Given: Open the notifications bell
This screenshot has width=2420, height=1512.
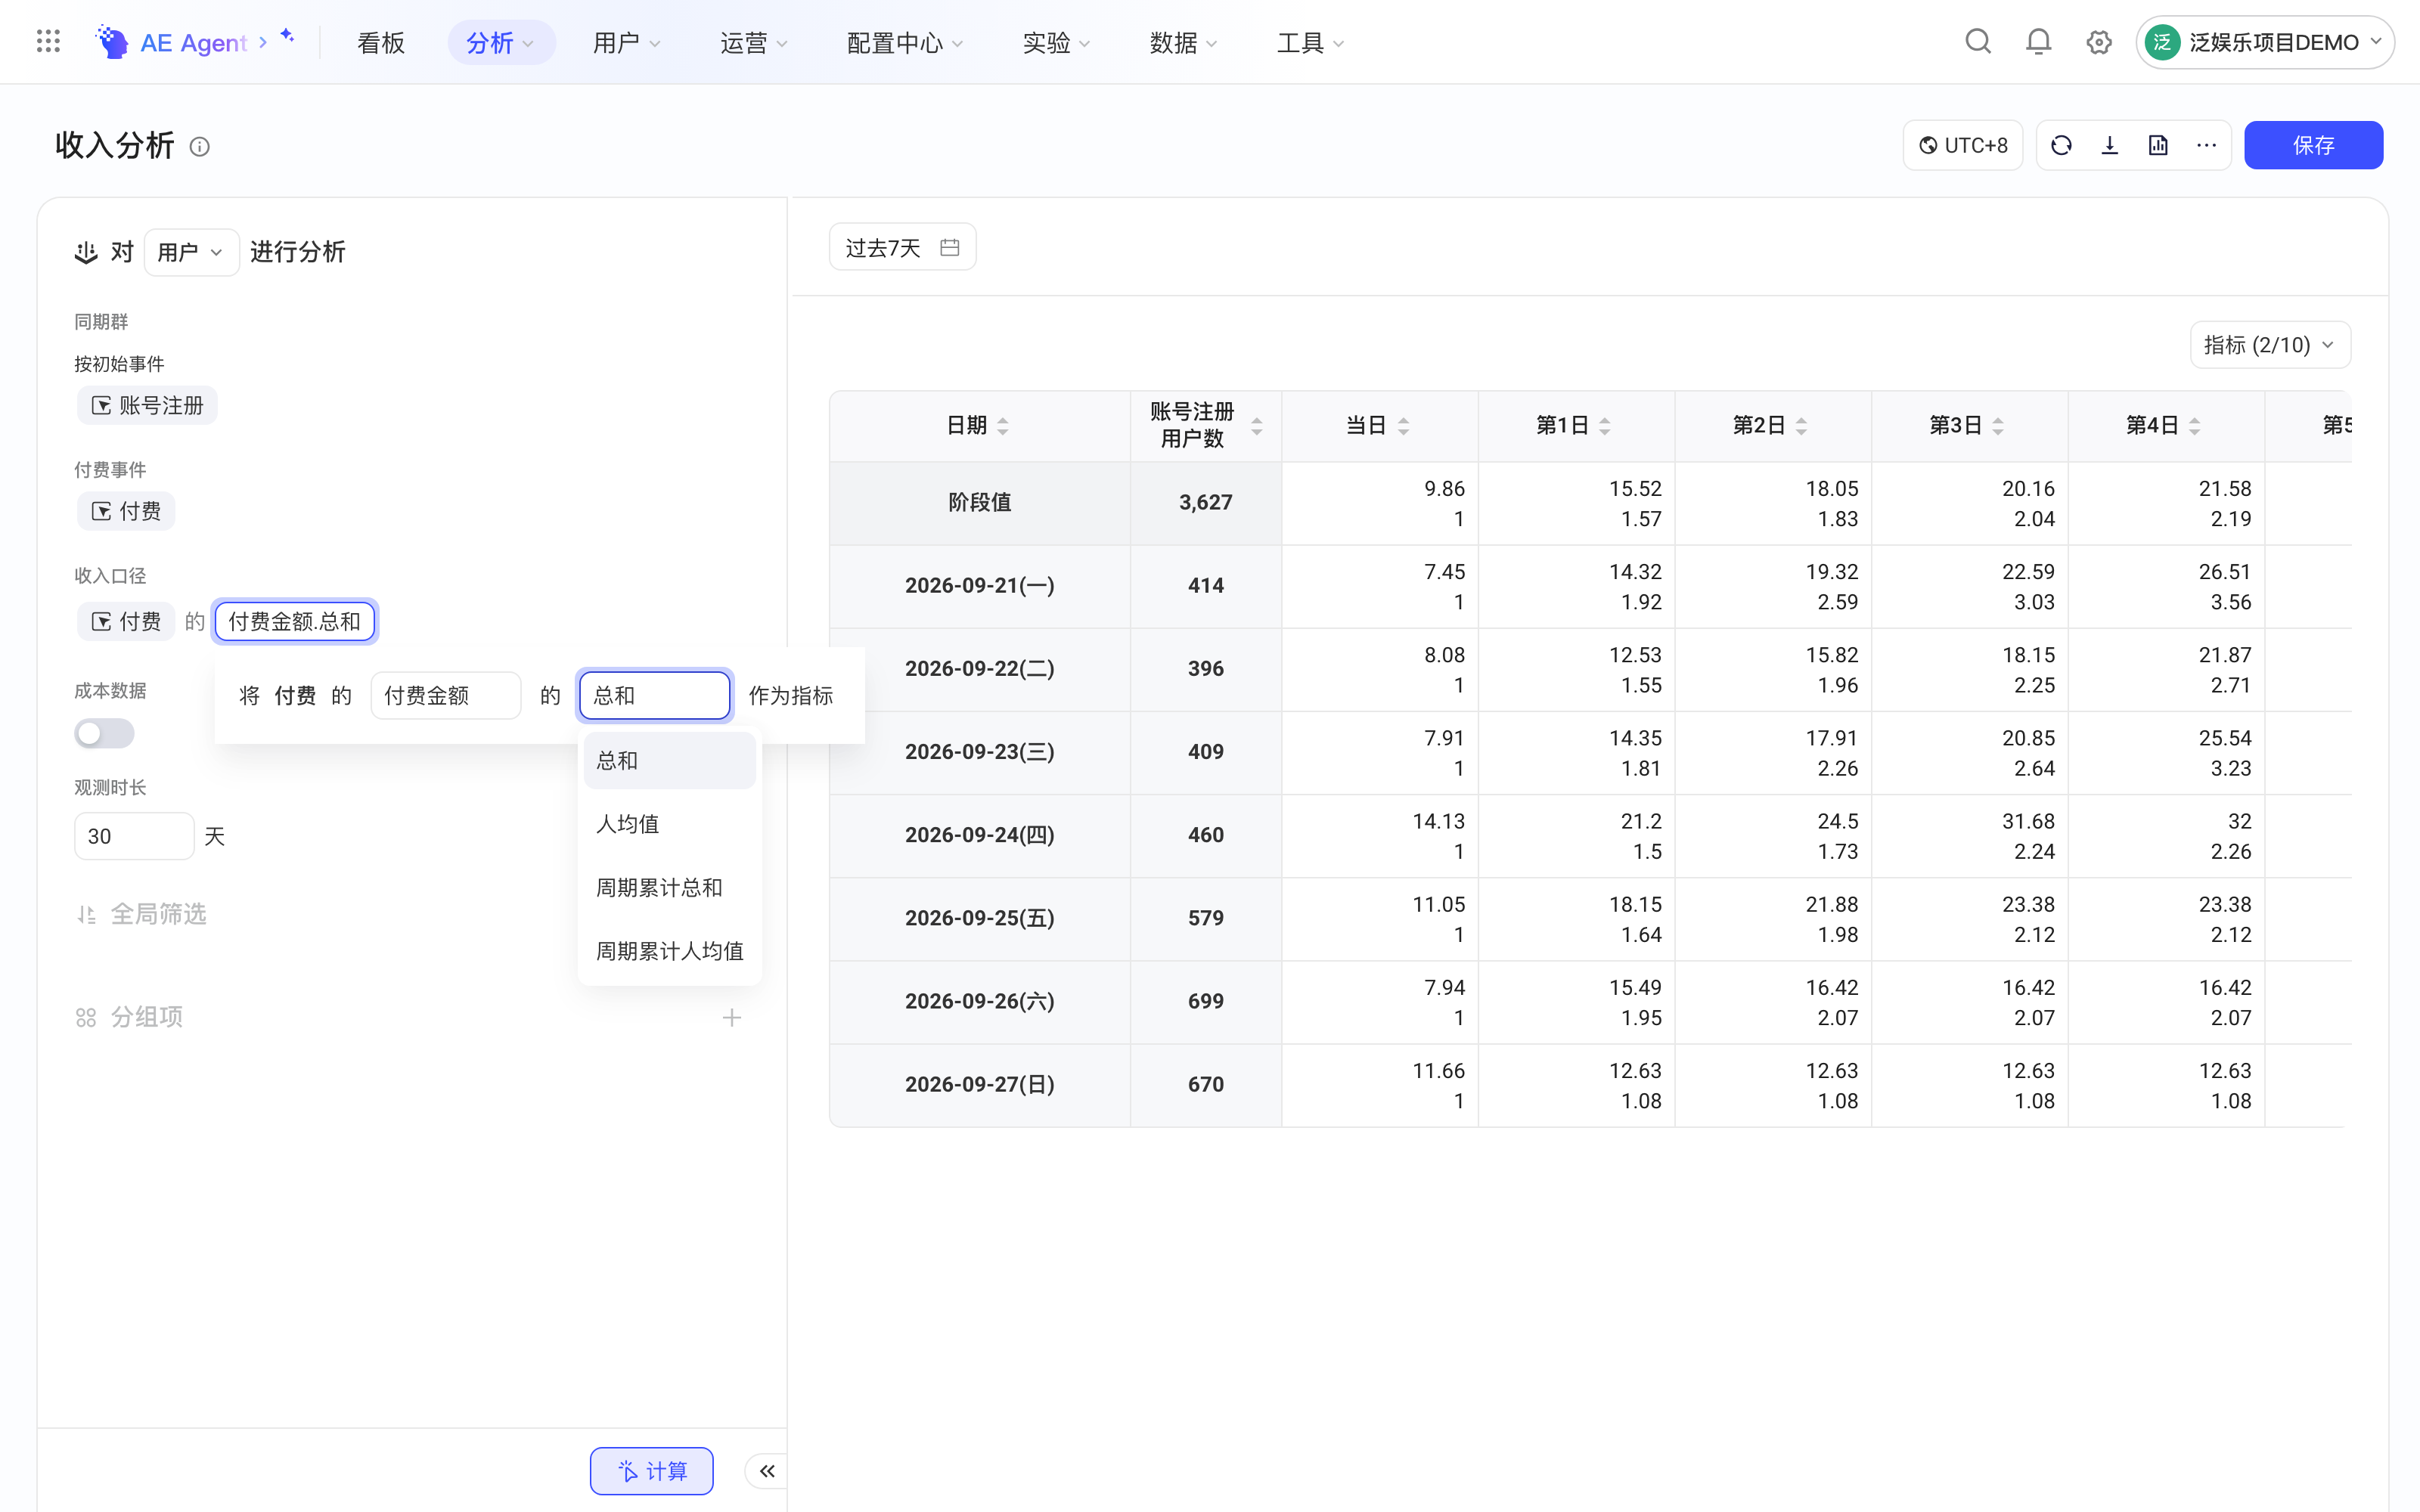Looking at the screenshot, I should [2038, 42].
